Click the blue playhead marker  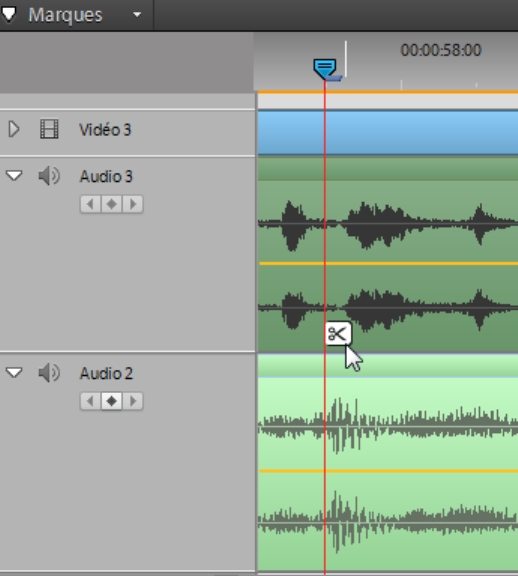pyautogui.click(x=325, y=69)
